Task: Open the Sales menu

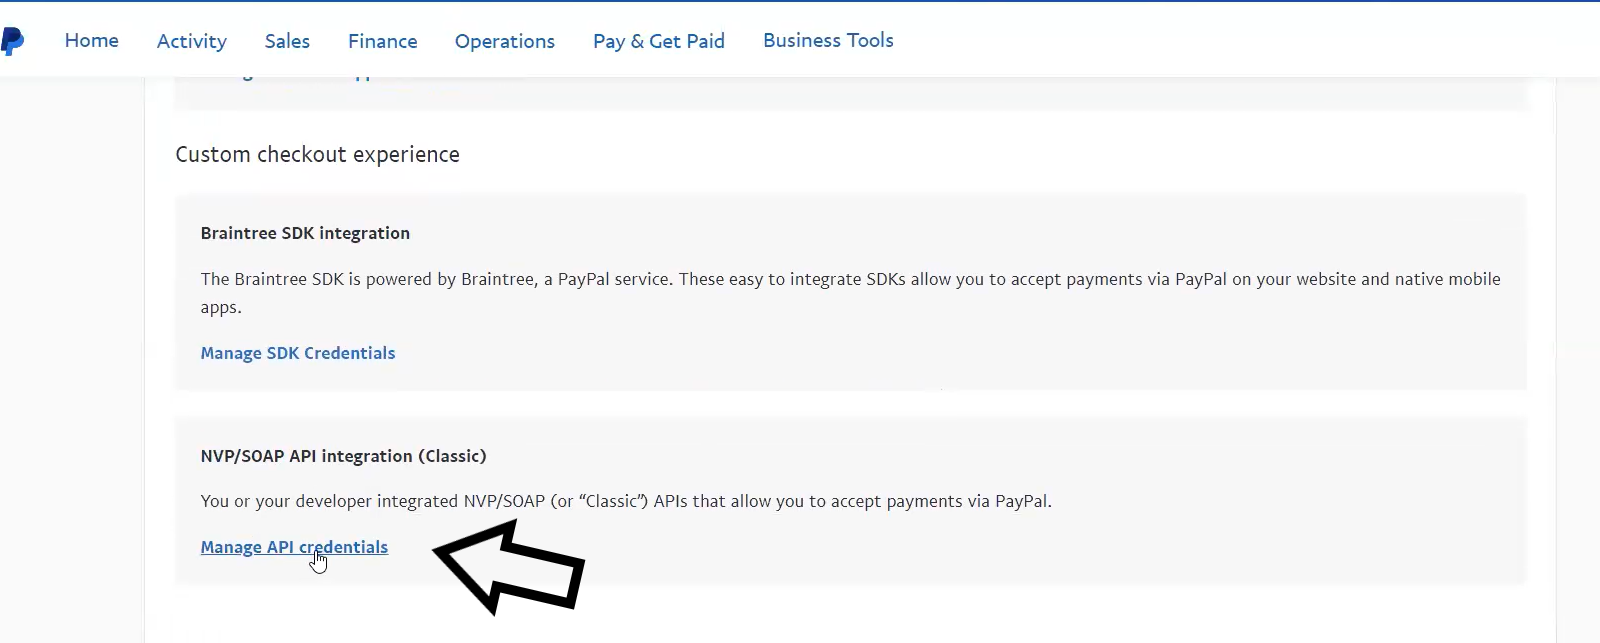Action: click(287, 41)
